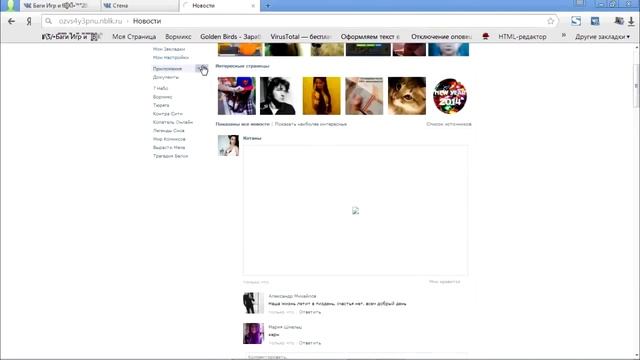The width and height of the screenshot is (640, 360).
Task: Click 'Мне нравится' under the post
Action: [444, 282]
